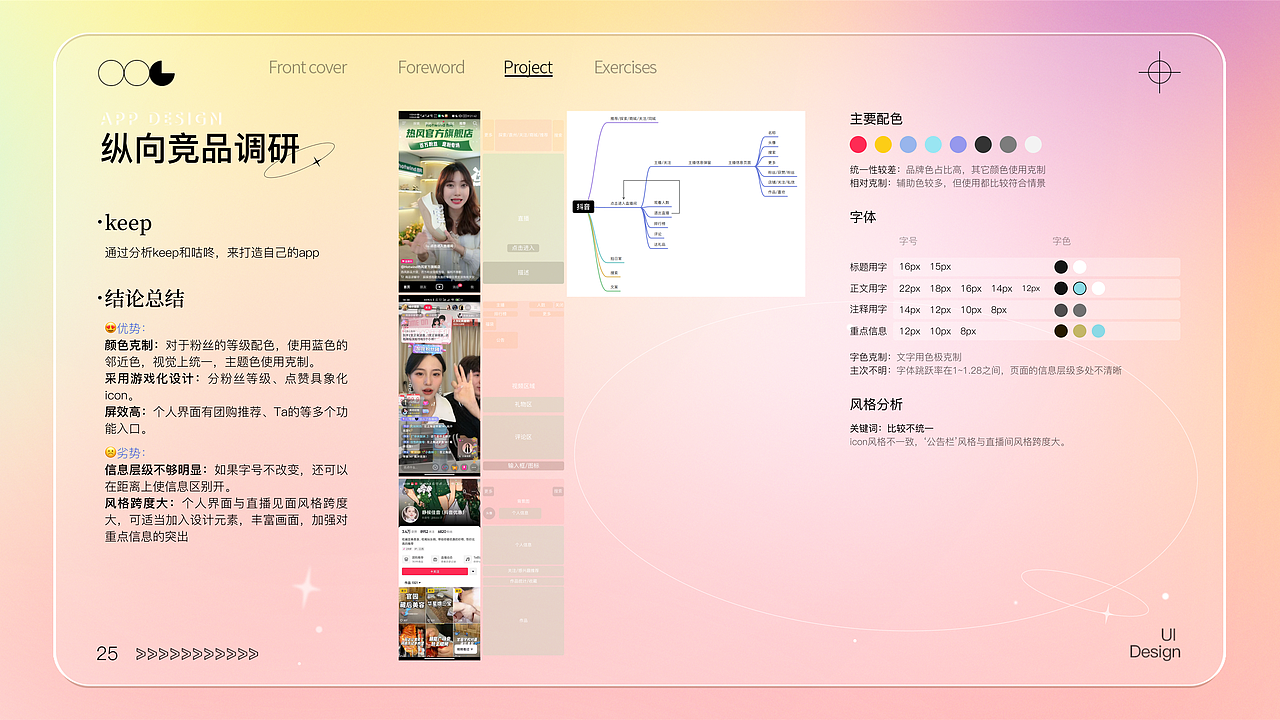The height and width of the screenshot is (720, 1280).
Task: Select the yellow main palette swatch
Action: (x=883, y=144)
